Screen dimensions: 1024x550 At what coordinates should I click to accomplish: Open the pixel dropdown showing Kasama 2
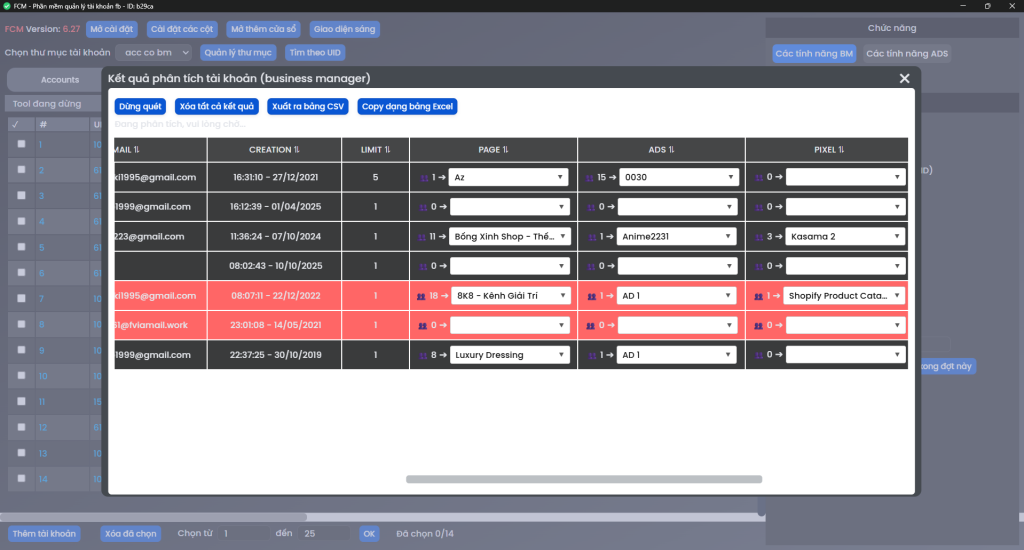(x=845, y=237)
